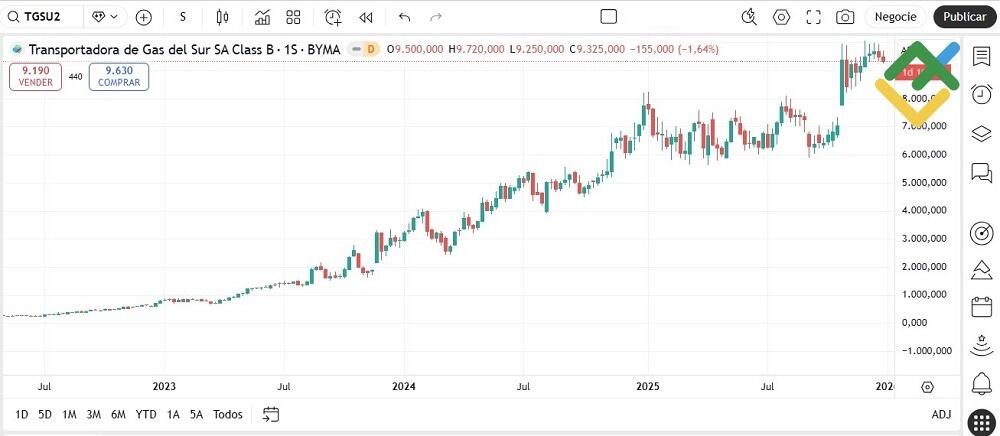Start bar replay with the rewind icon
Viewport: 1000px width, 436px height.
tap(365, 17)
